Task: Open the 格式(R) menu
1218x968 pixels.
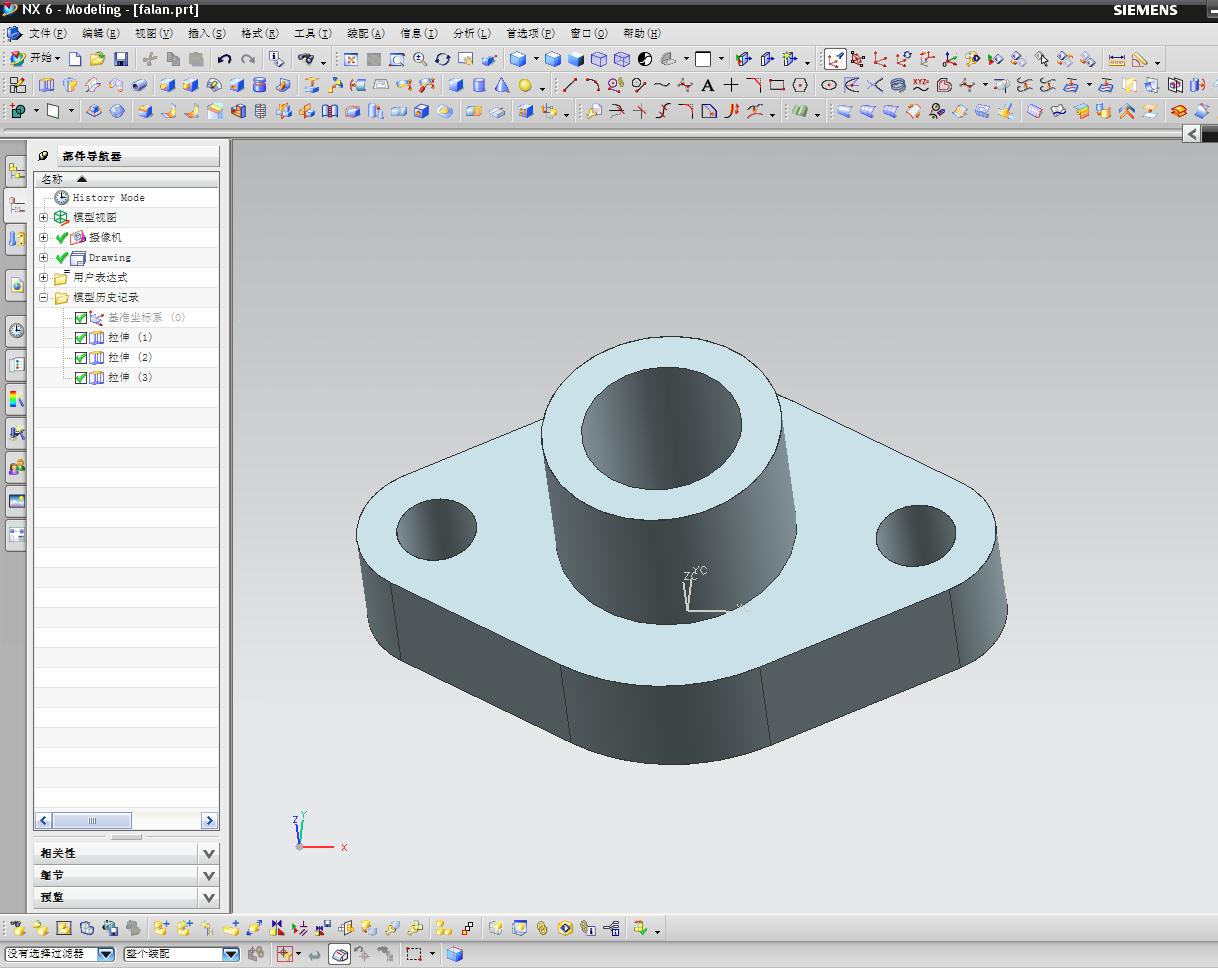Action: click(259, 33)
